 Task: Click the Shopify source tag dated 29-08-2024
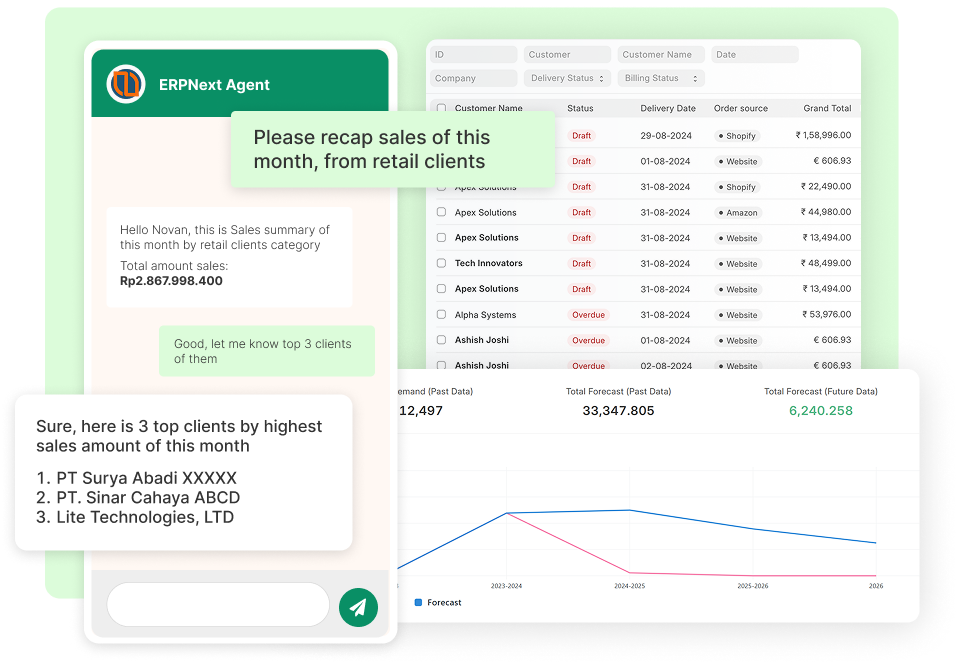click(x=738, y=135)
